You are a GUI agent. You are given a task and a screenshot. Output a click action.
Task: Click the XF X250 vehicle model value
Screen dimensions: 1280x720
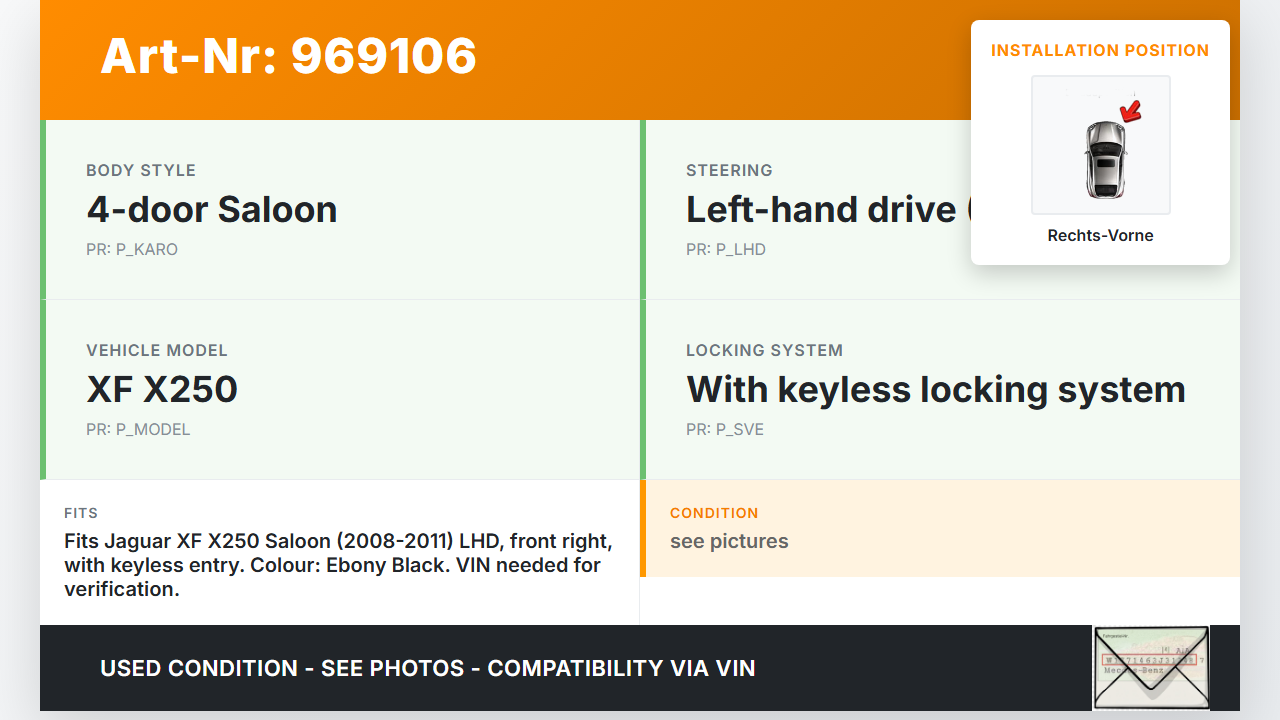pos(162,389)
